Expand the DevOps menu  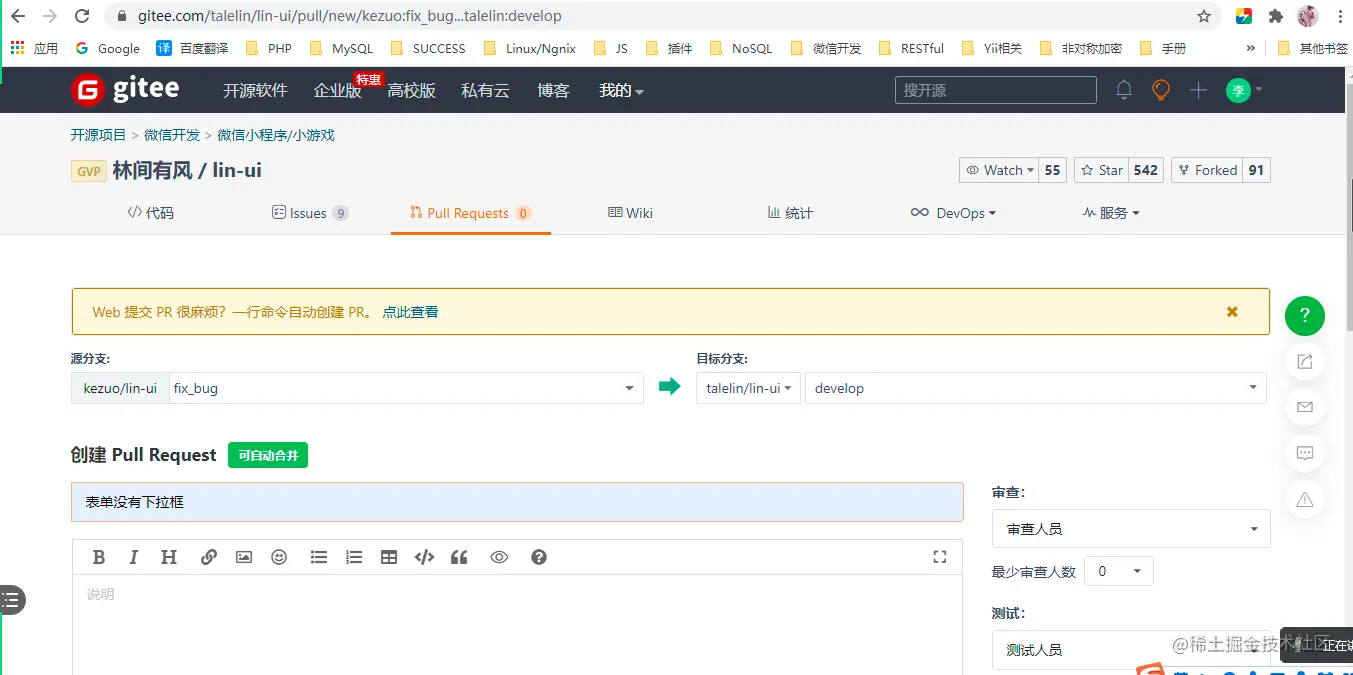953,213
